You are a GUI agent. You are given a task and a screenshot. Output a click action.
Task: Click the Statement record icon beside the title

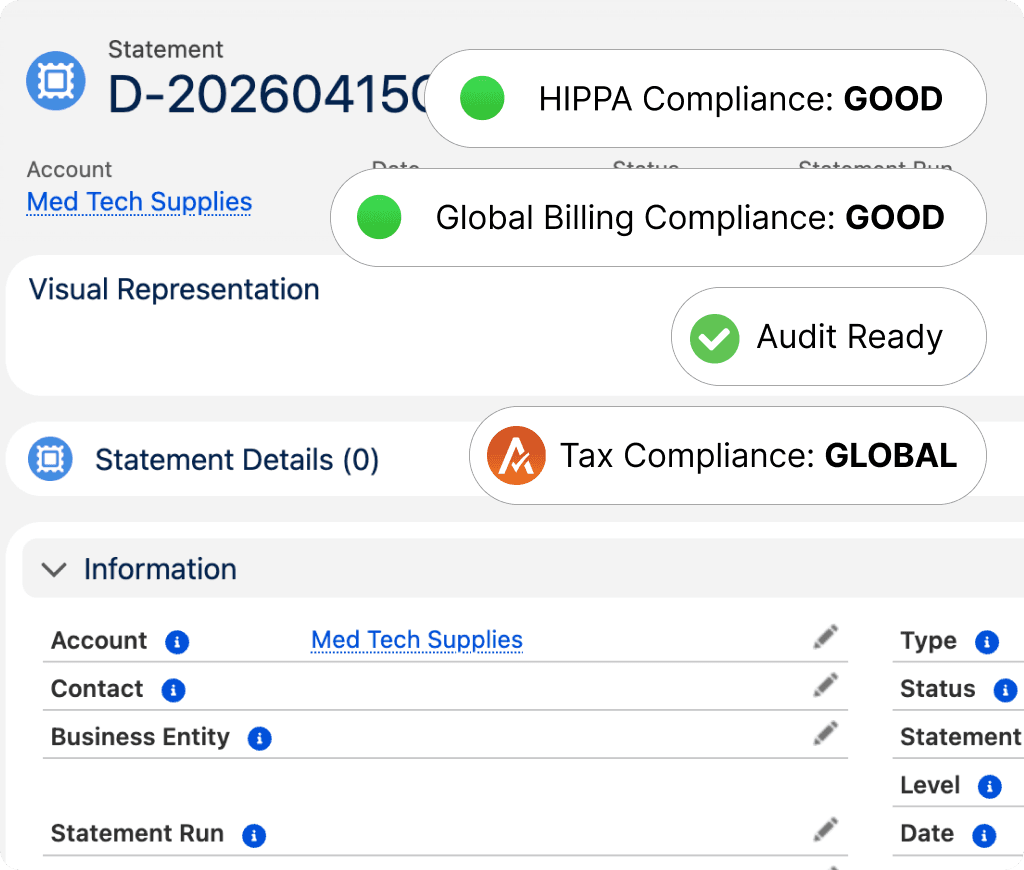click(56, 80)
